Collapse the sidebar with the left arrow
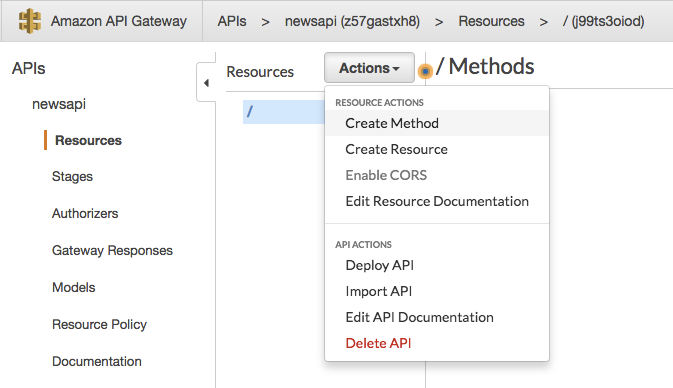The width and height of the screenshot is (673, 388). [x=206, y=83]
